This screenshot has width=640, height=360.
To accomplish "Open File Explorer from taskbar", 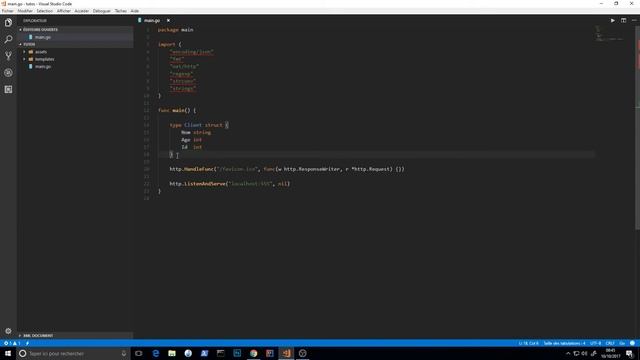I will pos(172,353).
